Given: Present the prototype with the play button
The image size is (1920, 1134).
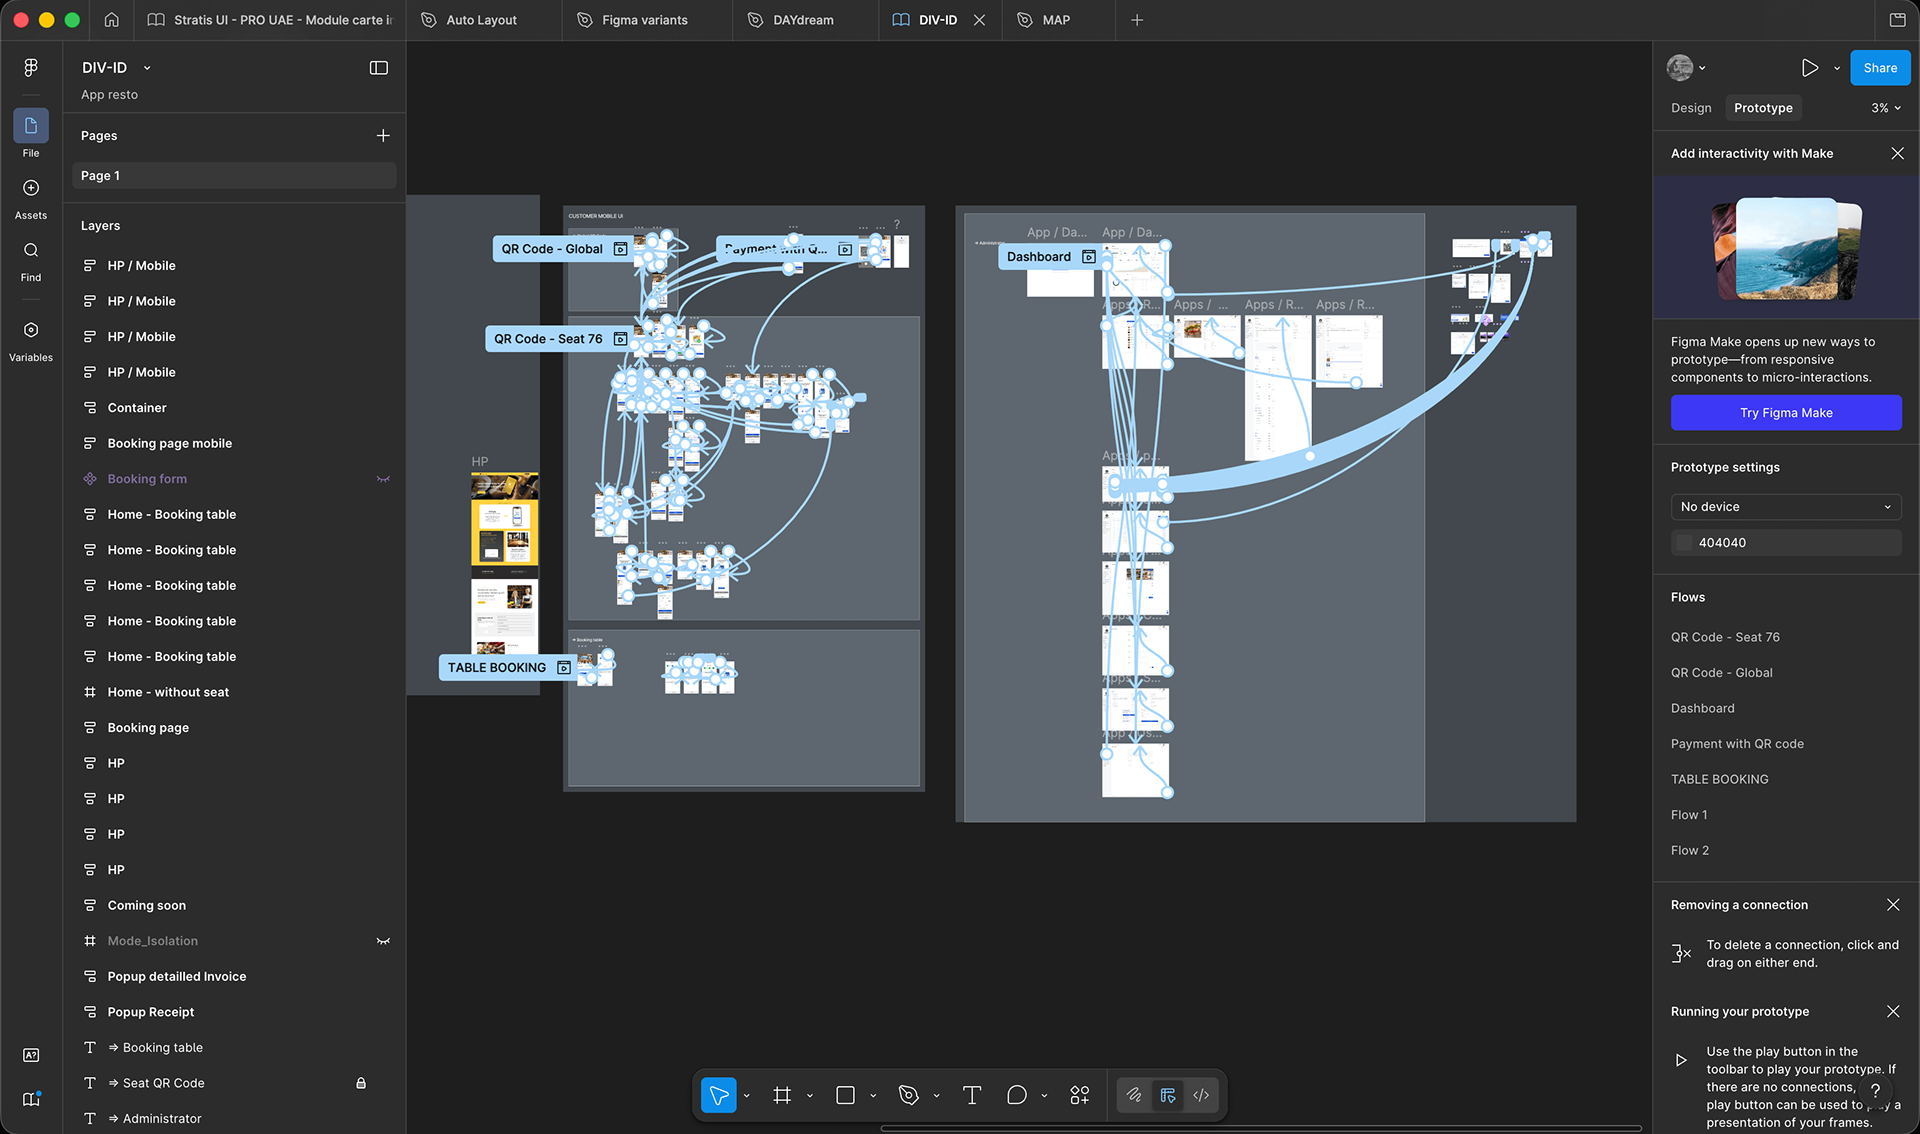Looking at the screenshot, I should tap(1809, 68).
